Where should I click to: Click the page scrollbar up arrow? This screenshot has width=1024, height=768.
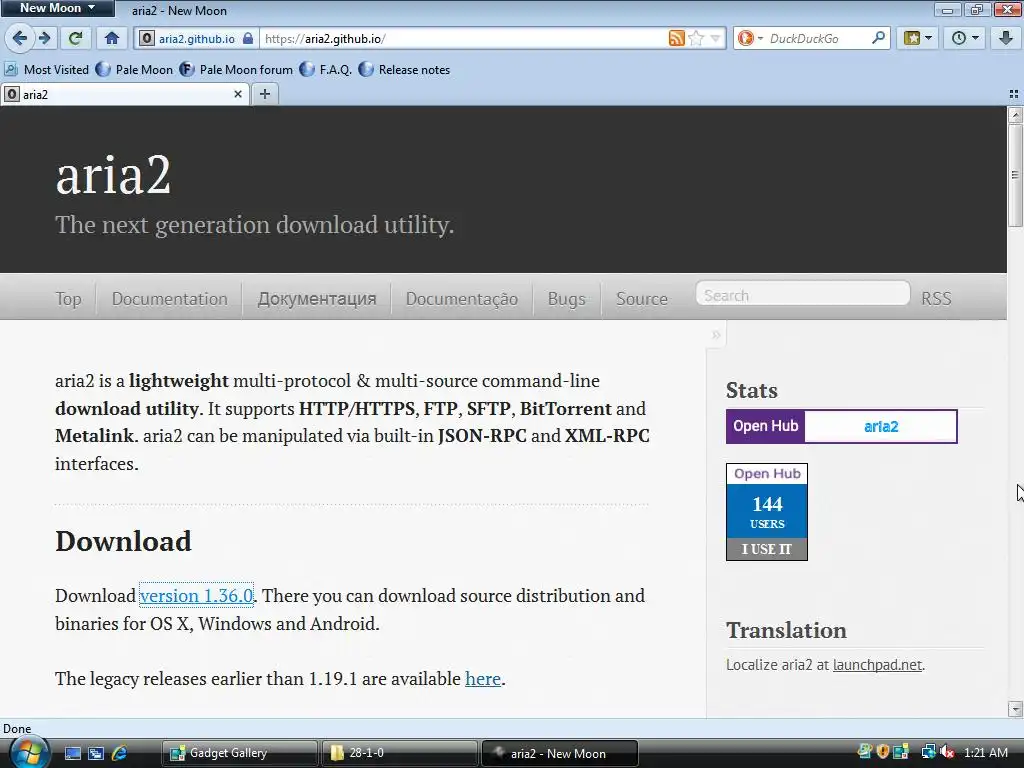pos(1015,115)
